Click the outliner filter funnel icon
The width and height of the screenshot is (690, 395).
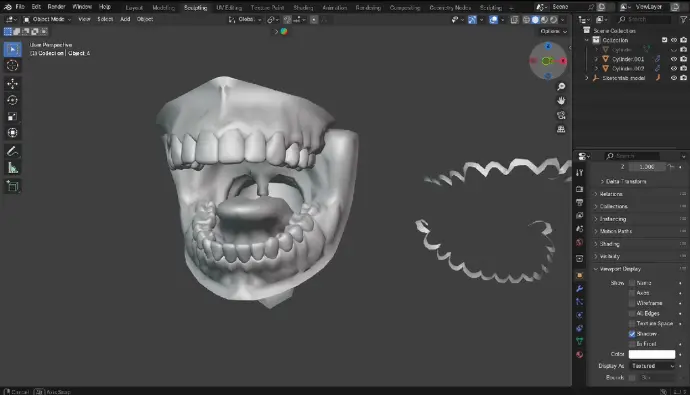pos(683,19)
